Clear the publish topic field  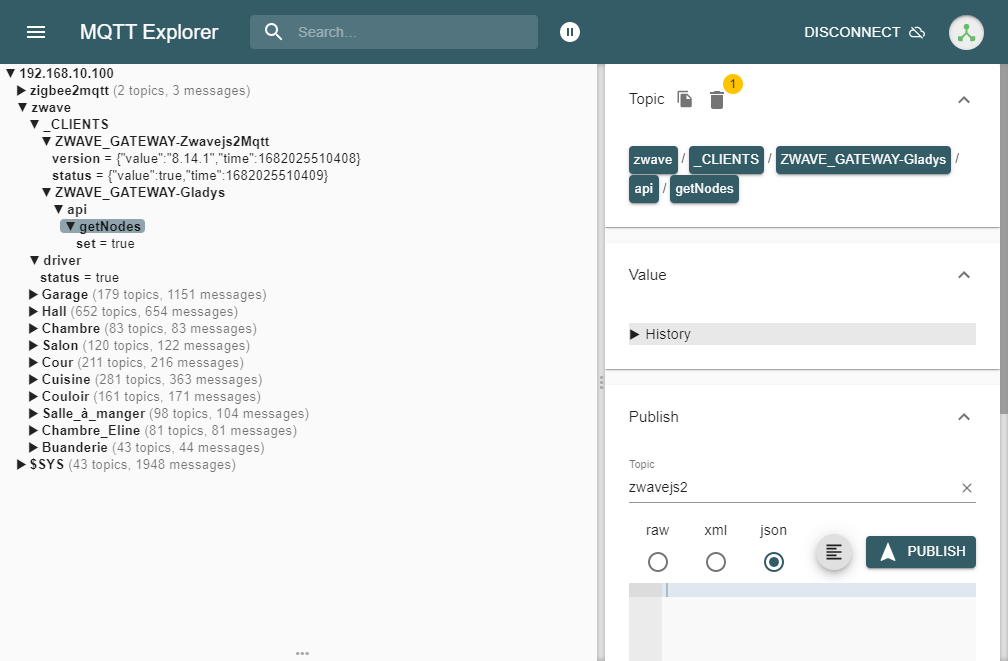click(x=966, y=488)
